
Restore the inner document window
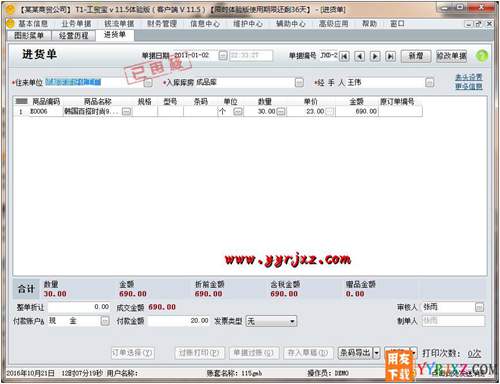tap(479, 24)
